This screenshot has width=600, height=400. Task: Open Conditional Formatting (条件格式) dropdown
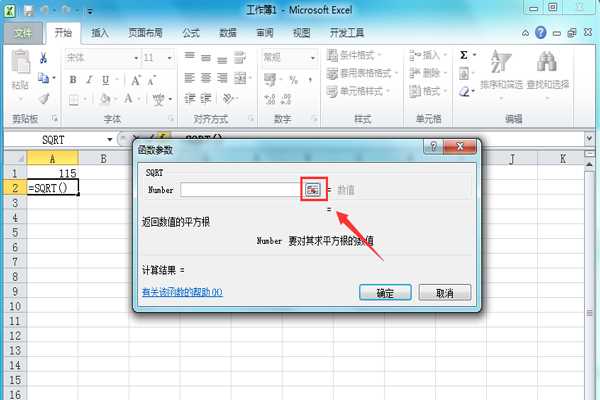pos(354,56)
